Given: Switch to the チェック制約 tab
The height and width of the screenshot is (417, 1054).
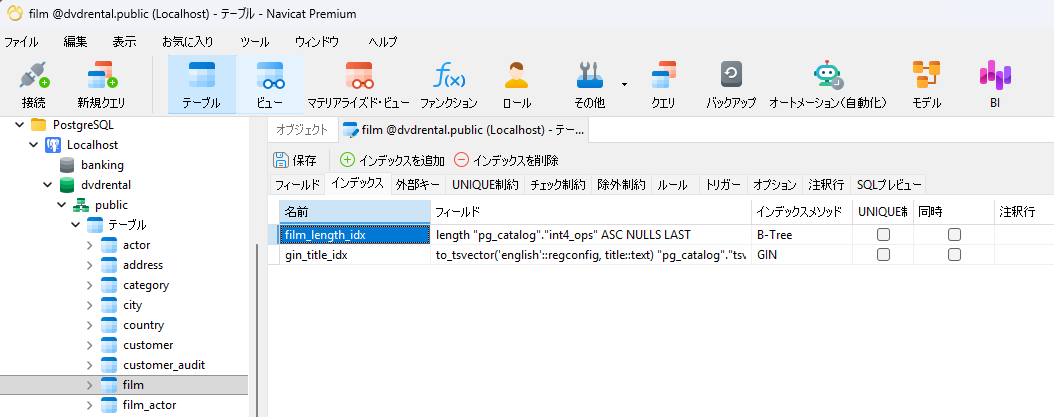Looking at the screenshot, I should (558, 184).
